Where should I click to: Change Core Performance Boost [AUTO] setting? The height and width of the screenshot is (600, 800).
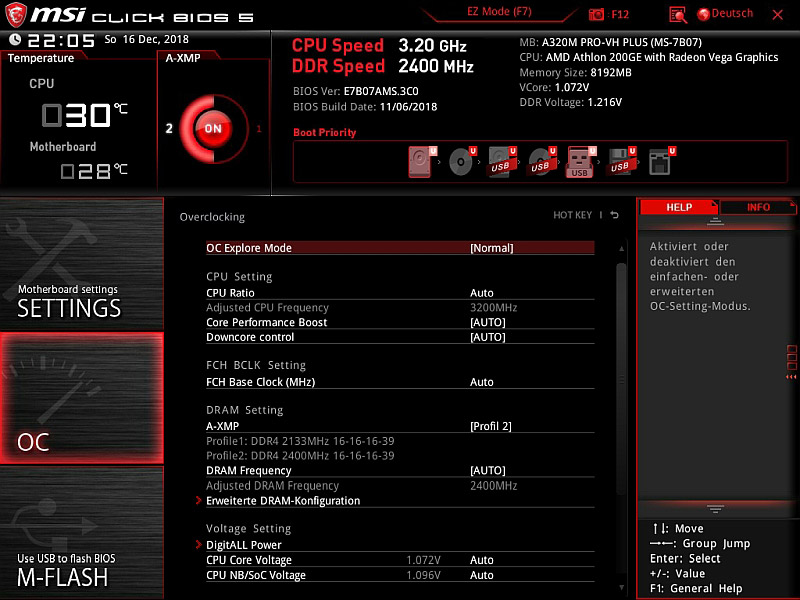400,322
